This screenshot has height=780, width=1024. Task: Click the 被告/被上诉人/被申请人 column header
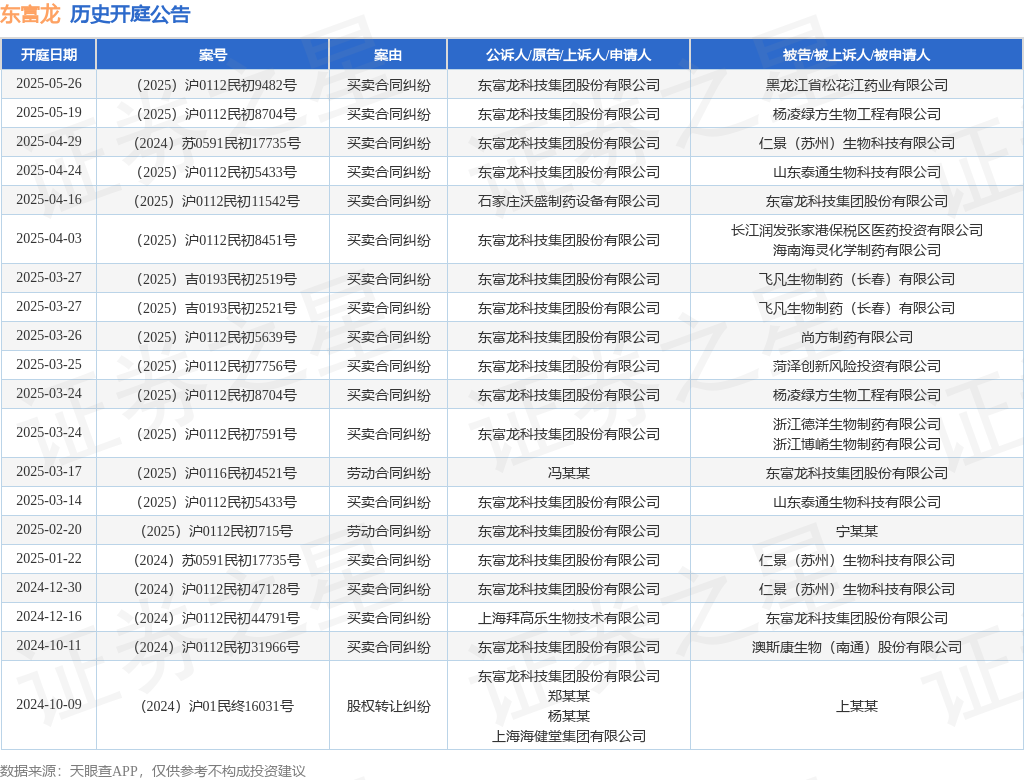(x=856, y=55)
